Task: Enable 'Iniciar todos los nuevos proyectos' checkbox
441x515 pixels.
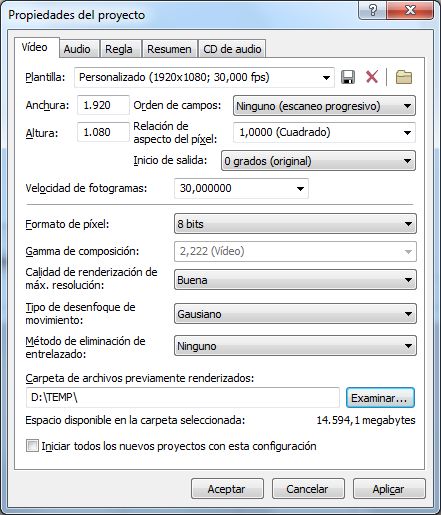Action: (32, 446)
